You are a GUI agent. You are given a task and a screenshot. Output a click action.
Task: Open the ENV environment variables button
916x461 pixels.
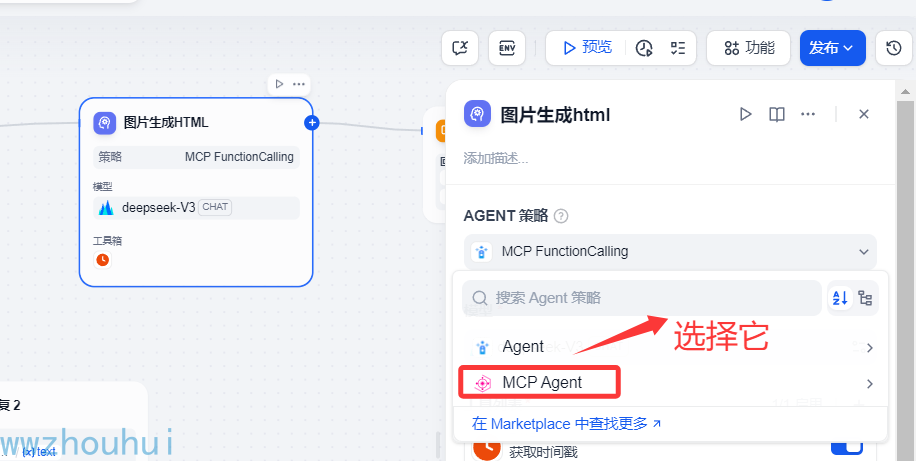[506, 48]
